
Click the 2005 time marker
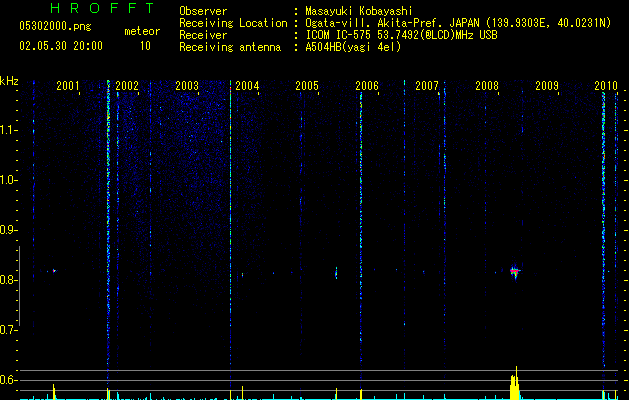[x=307, y=86]
